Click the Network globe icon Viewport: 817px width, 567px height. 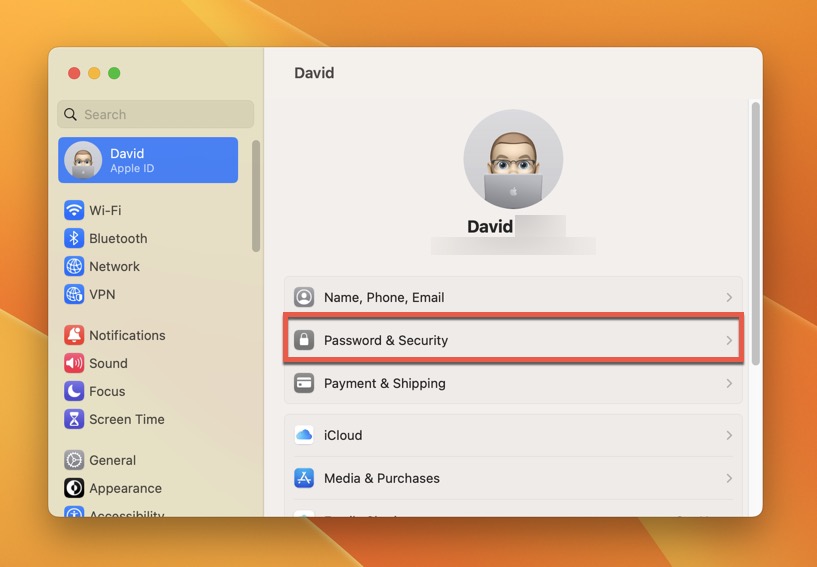[x=74, y=266]
